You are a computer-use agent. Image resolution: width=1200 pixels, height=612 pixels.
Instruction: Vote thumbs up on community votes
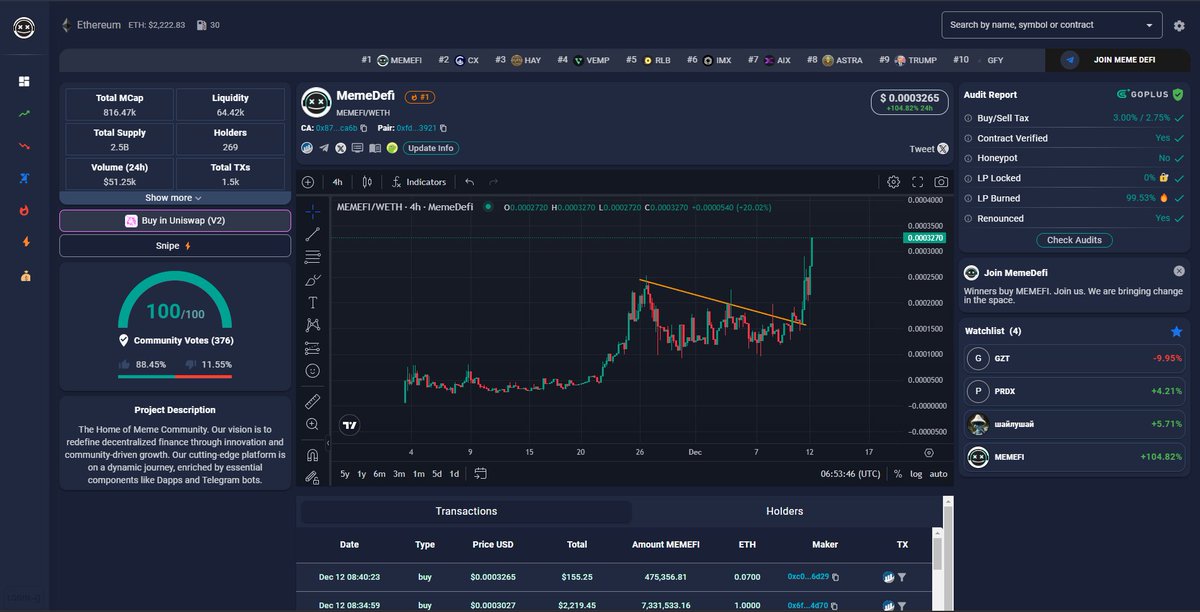125,364
